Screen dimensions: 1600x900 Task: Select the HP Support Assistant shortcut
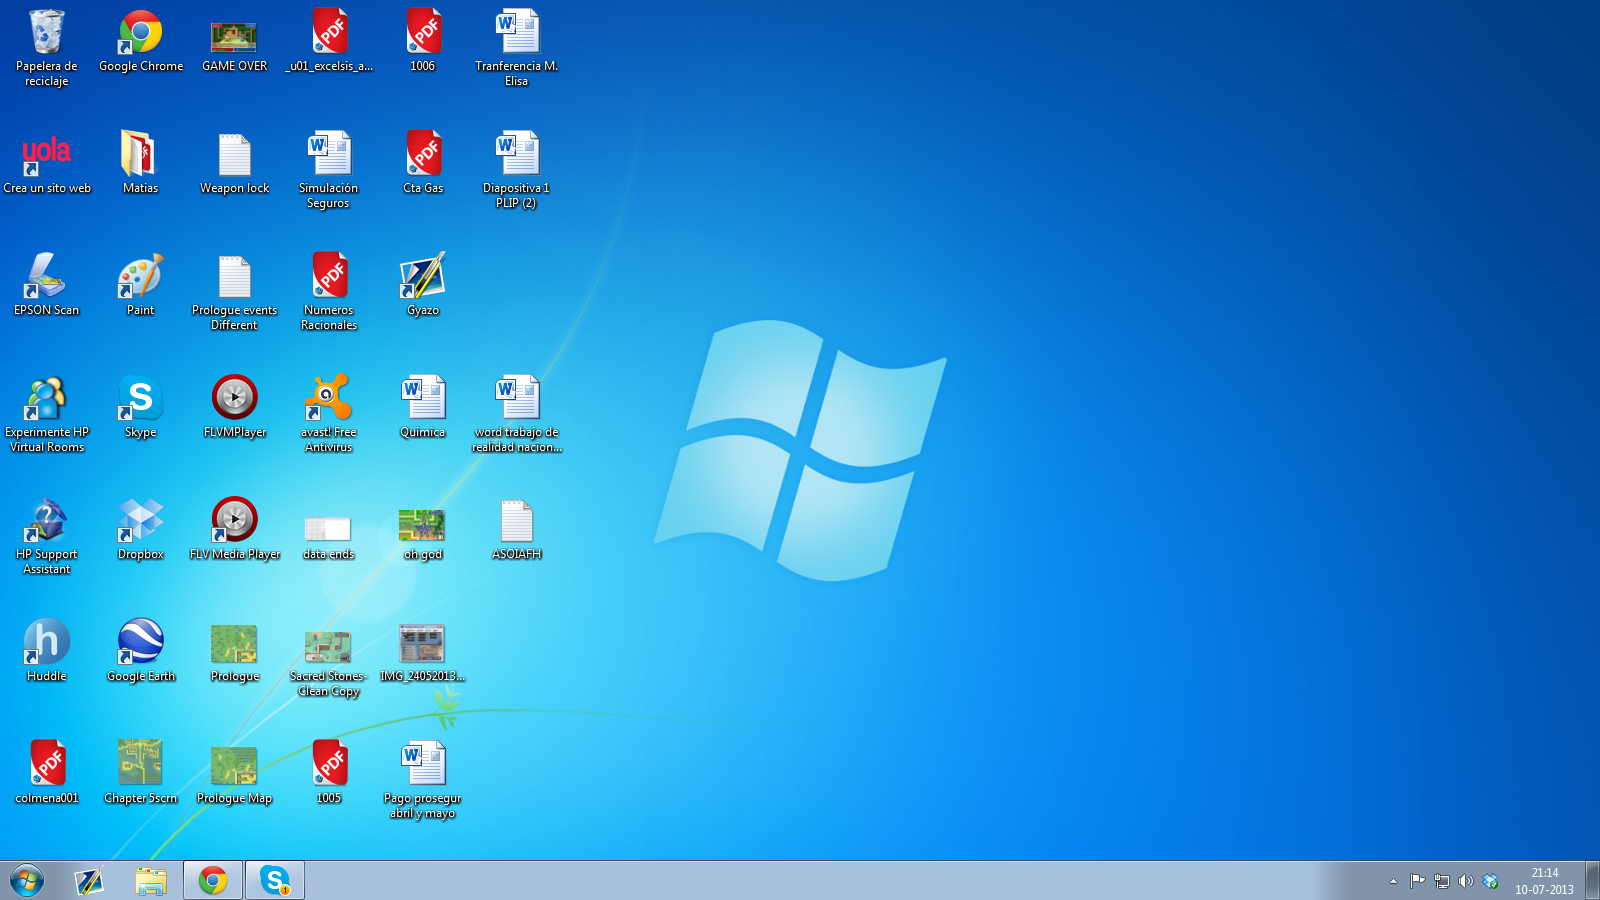pyautogui.click(x=47, y=536)
